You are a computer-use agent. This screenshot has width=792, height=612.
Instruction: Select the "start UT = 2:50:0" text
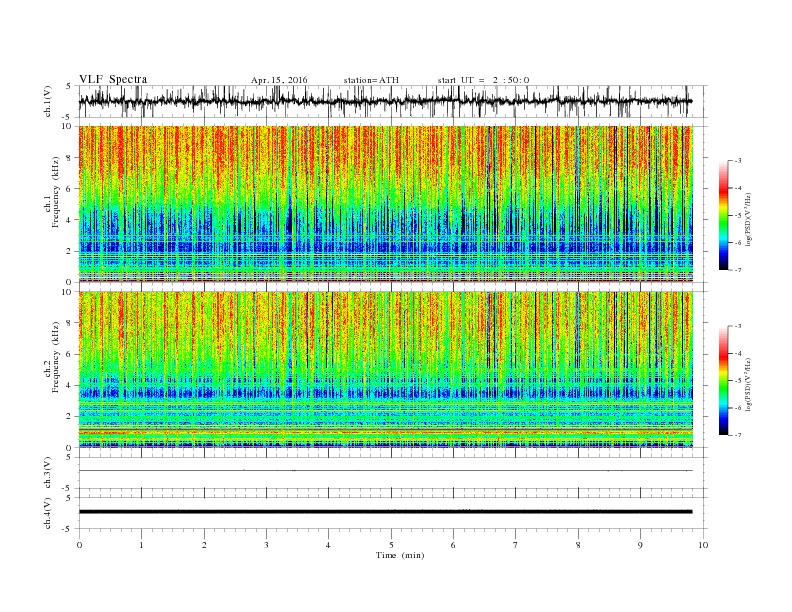click(x=483, y=80)
